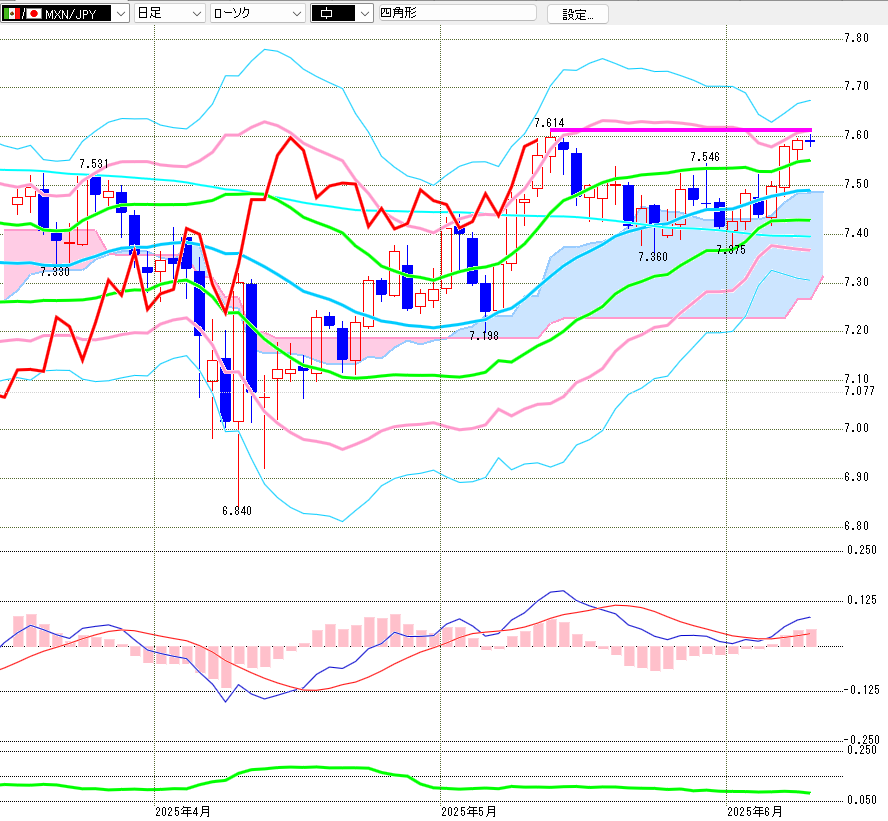888x821 pixels.
Task: Click the 7.531 price label
Action: (x=93, y=164)
